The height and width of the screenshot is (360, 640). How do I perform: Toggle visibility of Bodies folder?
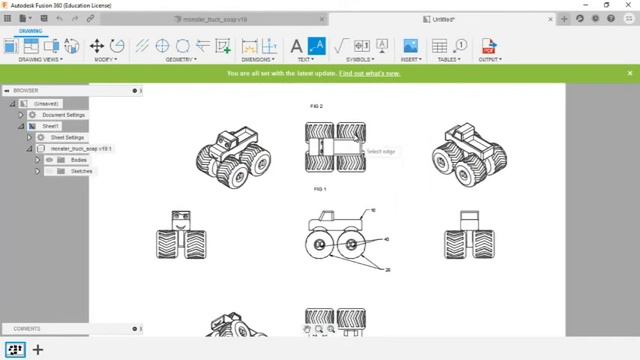coord(49,160)
